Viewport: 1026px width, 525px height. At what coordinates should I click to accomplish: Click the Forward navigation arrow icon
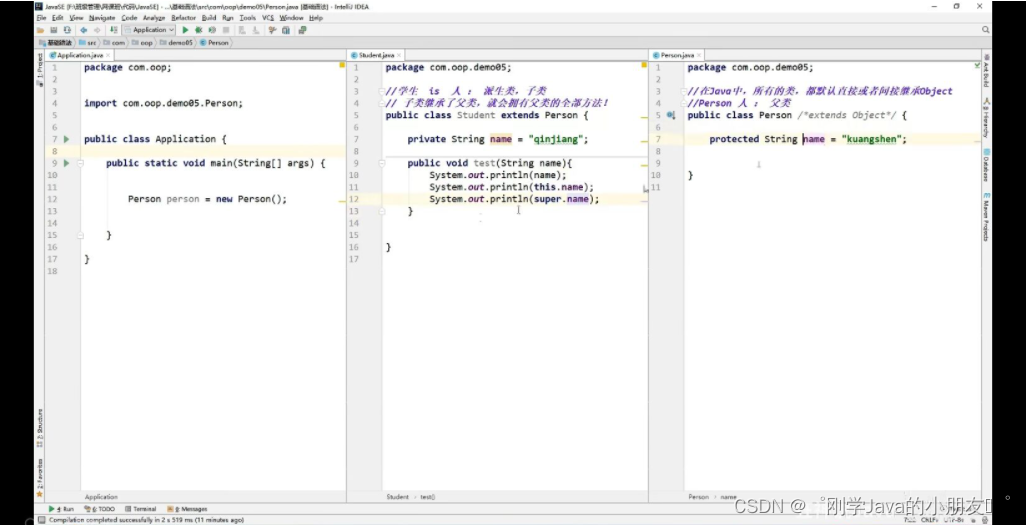[97, 30]
